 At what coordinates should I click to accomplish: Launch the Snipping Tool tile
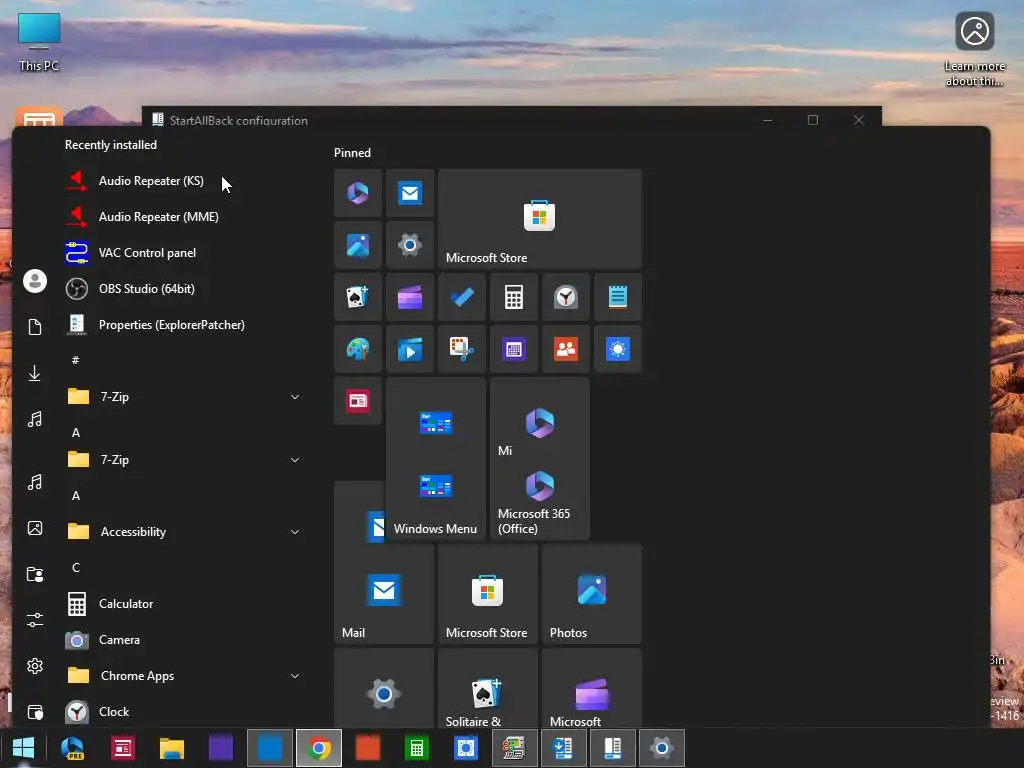(x=462, y=349)
